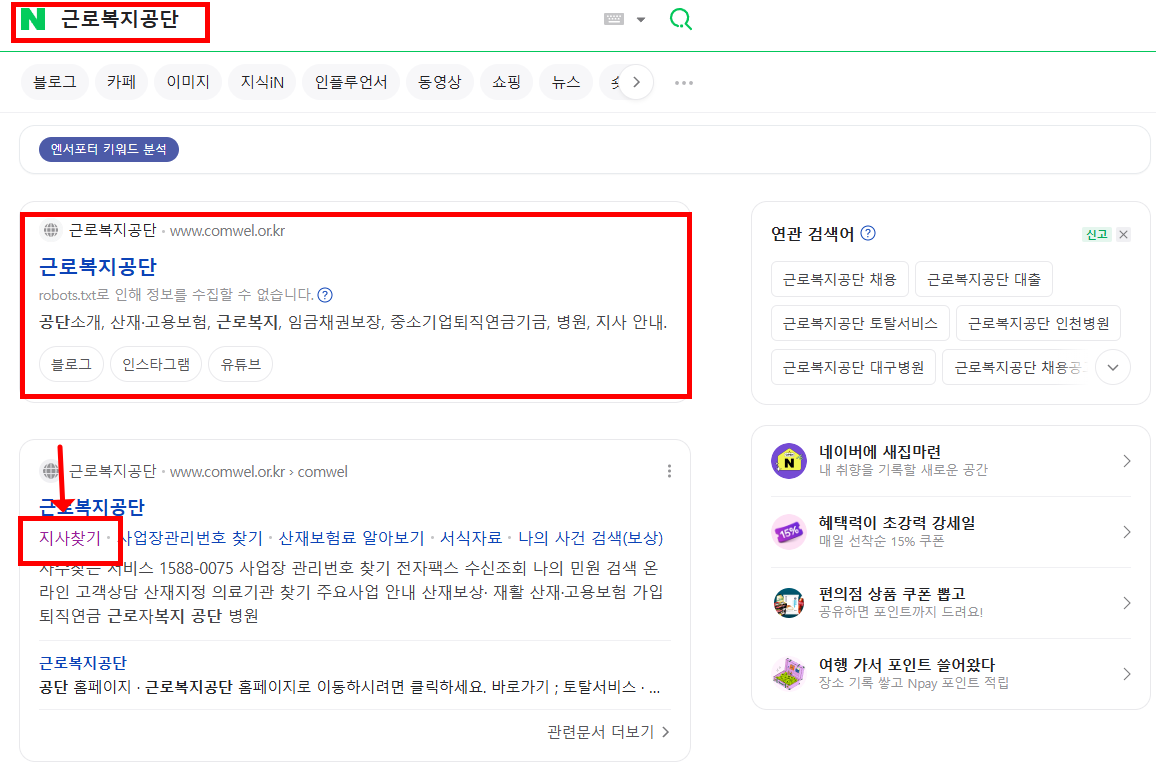Switch to the 이미지 search tab
The width and height of the screenshot is (1156, 763).
coord(188,82)
